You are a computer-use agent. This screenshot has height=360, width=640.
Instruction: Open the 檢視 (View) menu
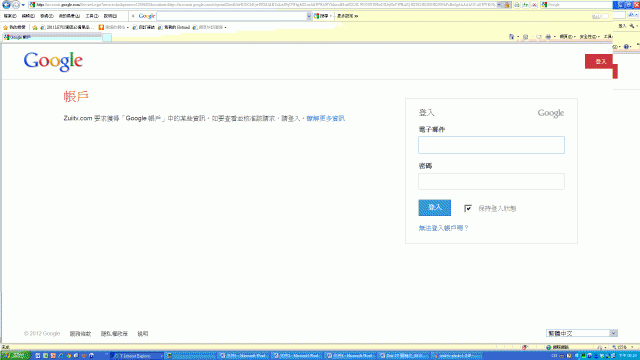(x=47, y=16)
